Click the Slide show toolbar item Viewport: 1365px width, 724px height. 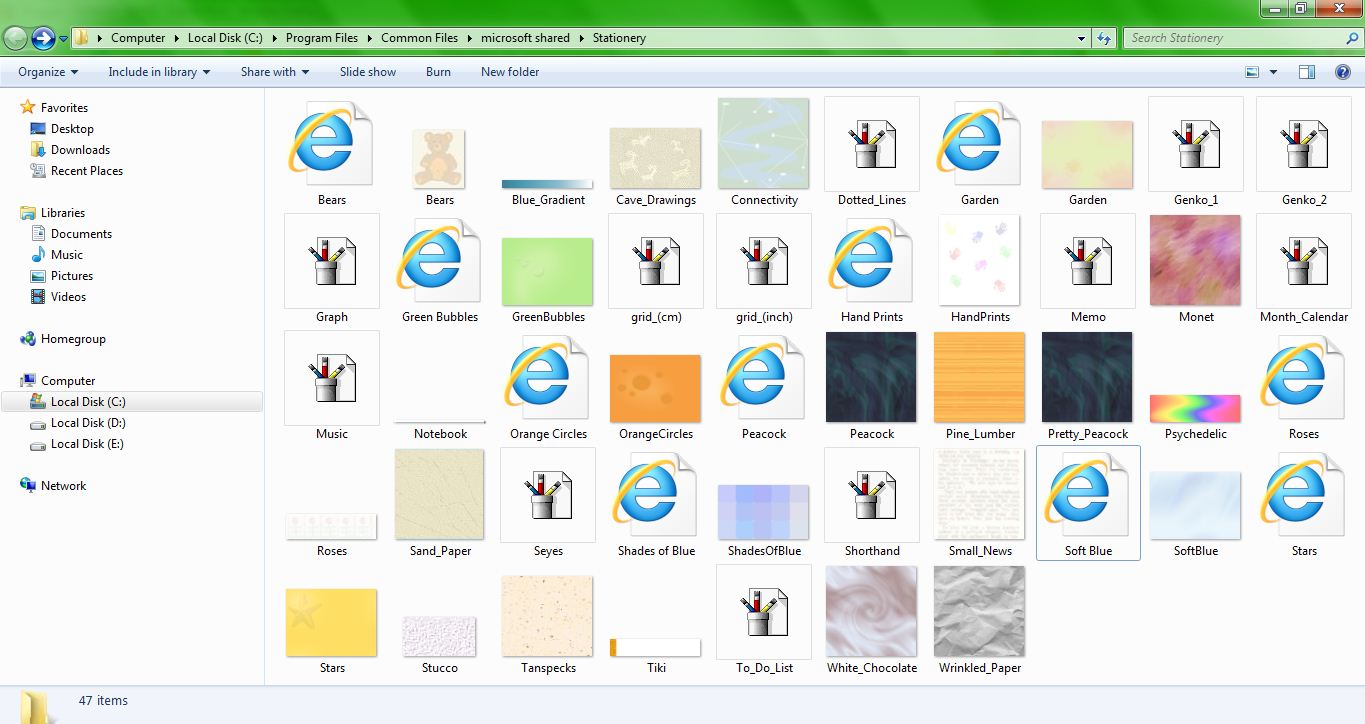tap(367, 71)
